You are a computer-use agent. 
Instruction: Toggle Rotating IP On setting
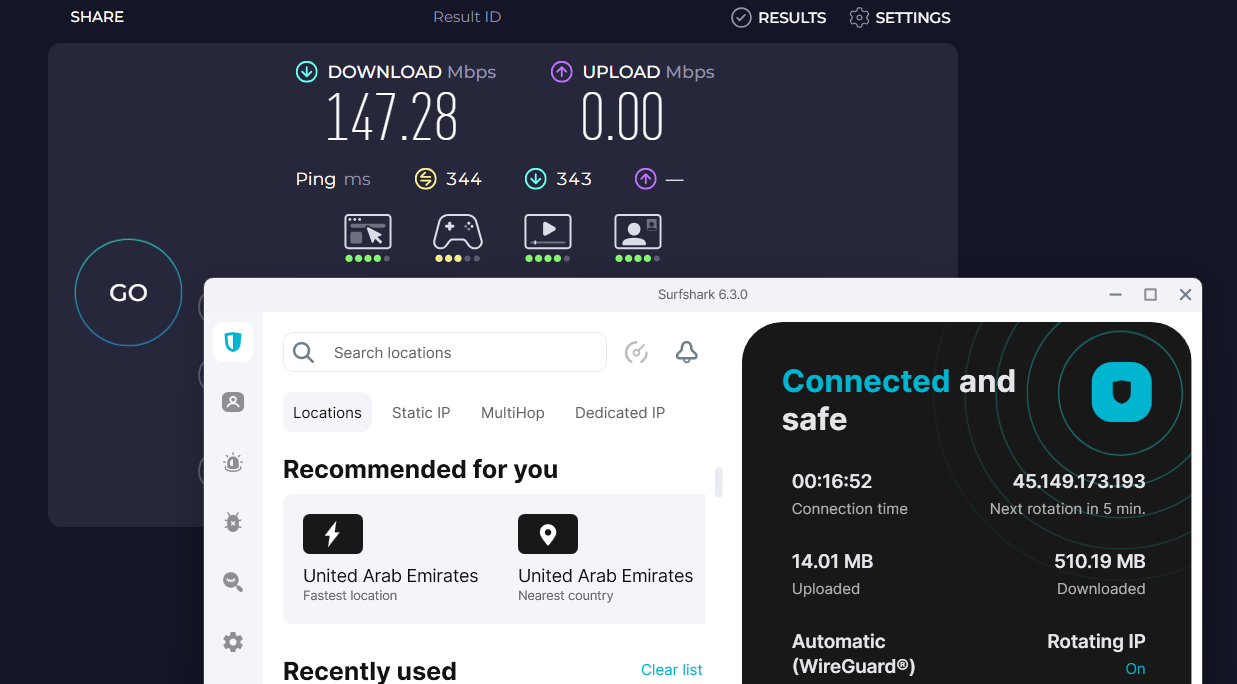[1135, 669]
